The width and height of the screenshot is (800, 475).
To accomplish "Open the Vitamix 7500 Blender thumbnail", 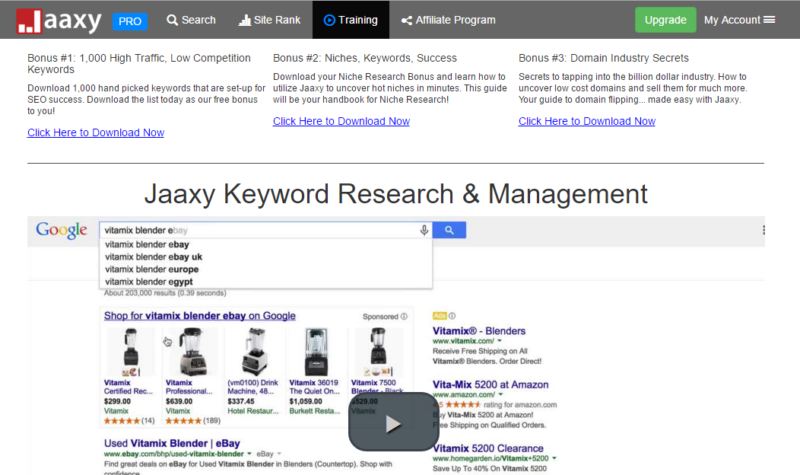I will coord(378,353).
